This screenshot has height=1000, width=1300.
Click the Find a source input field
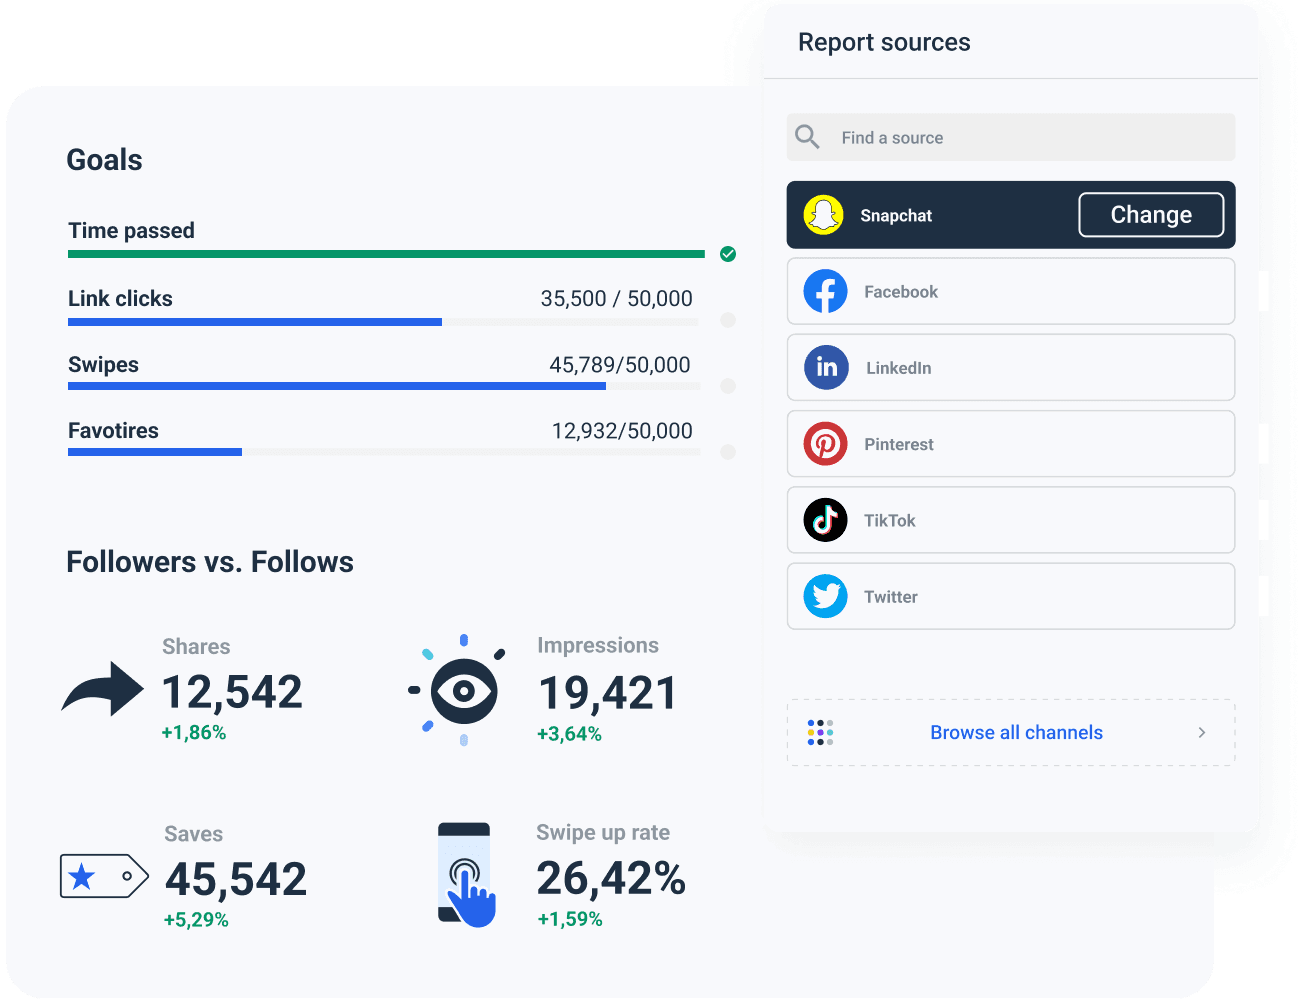[1010, 137]
